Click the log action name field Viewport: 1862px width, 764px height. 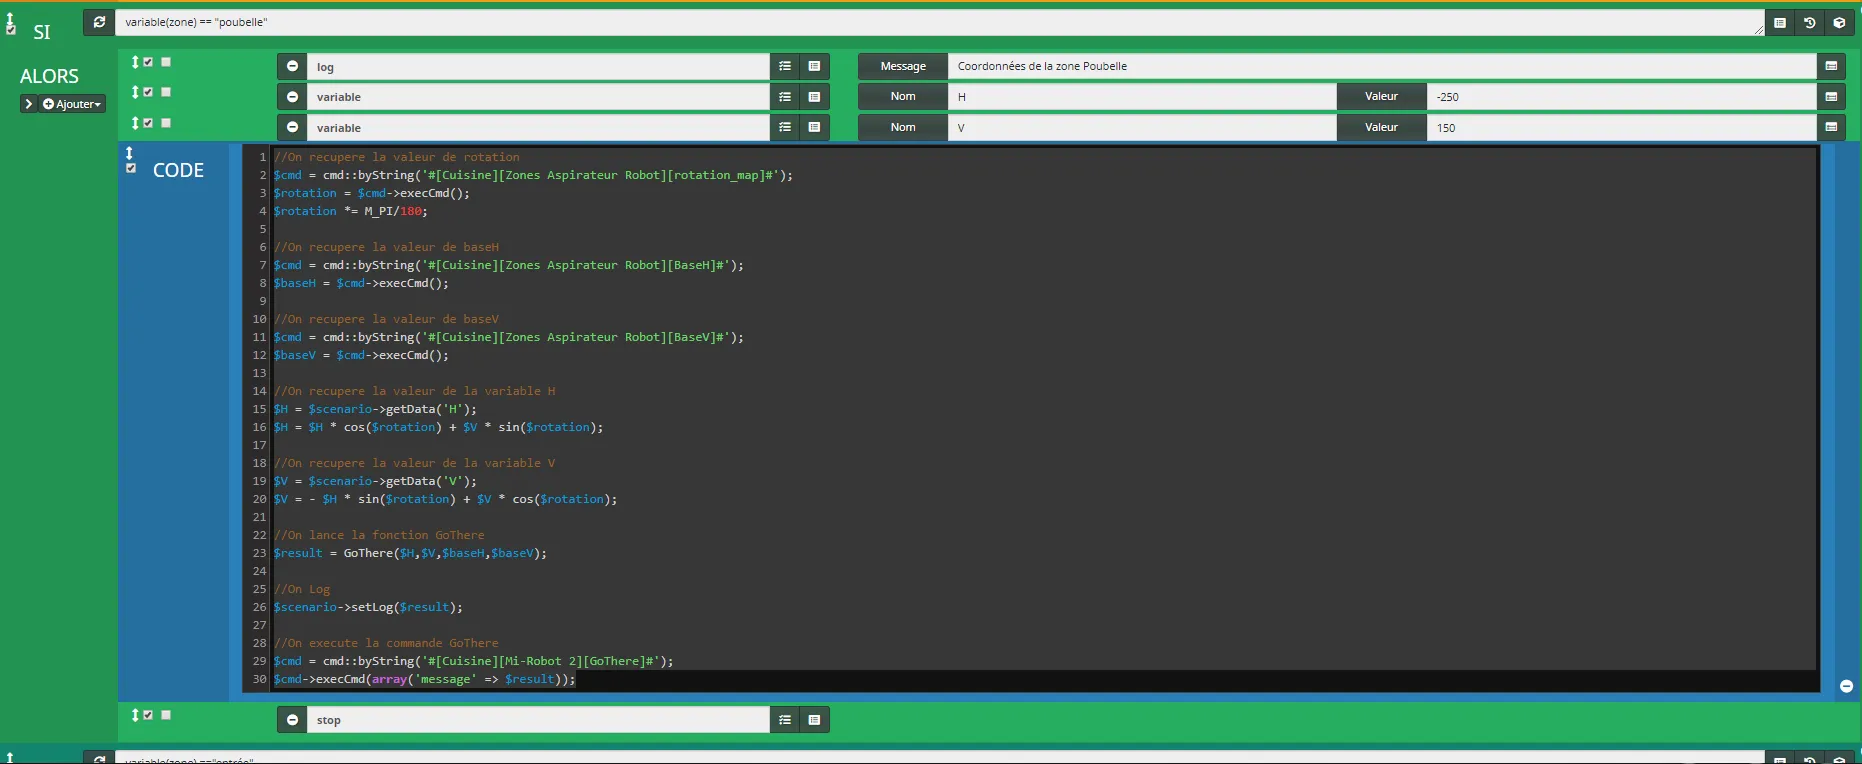(538, 66)
